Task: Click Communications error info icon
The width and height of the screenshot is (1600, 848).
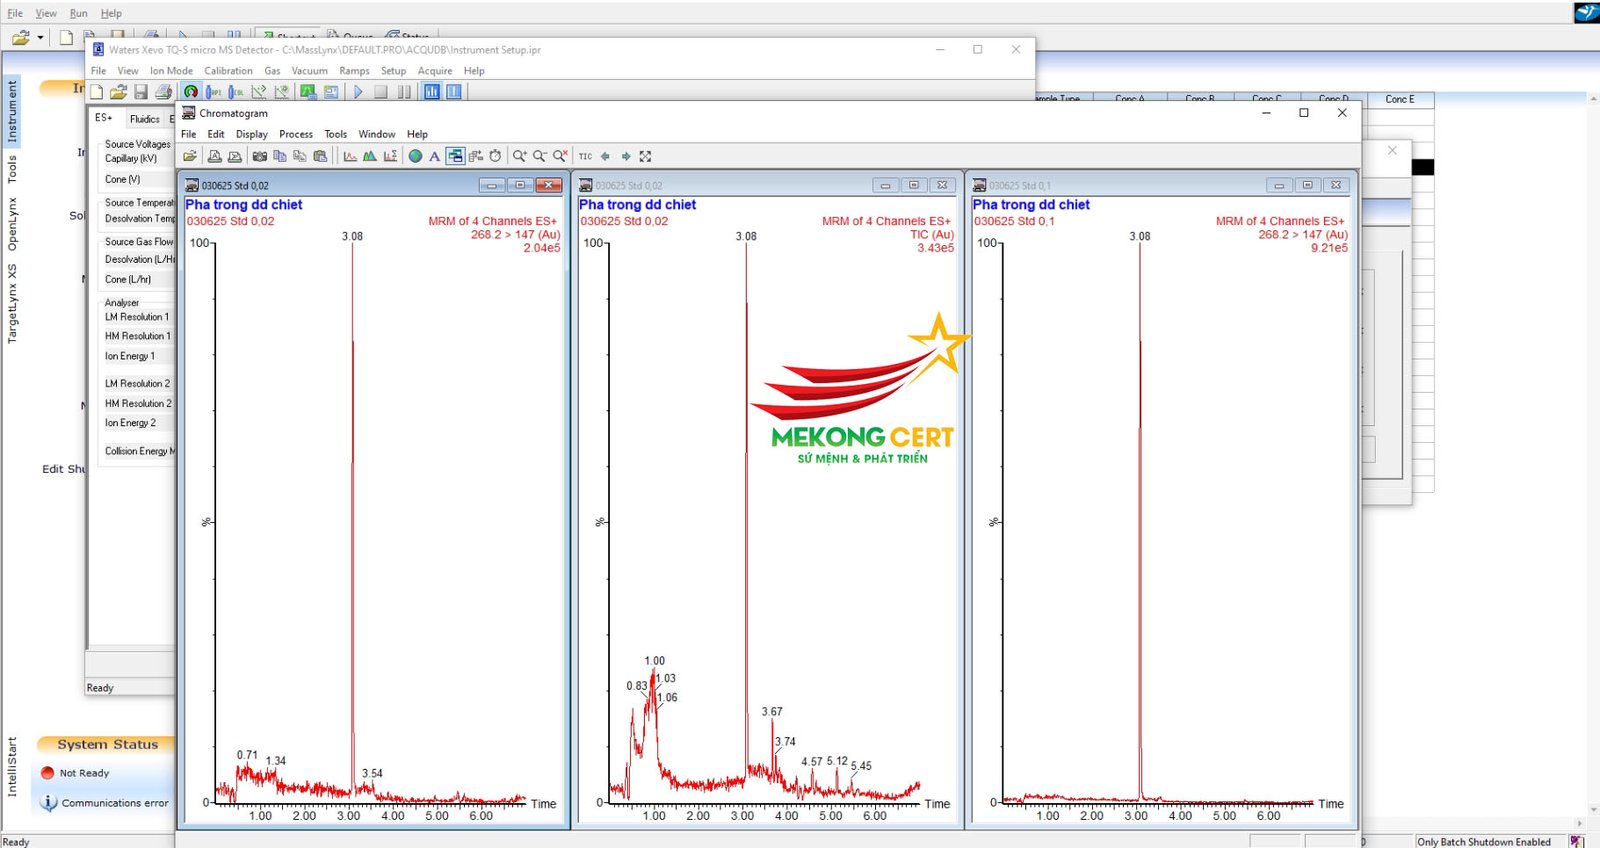Action: tap(48, 802)
